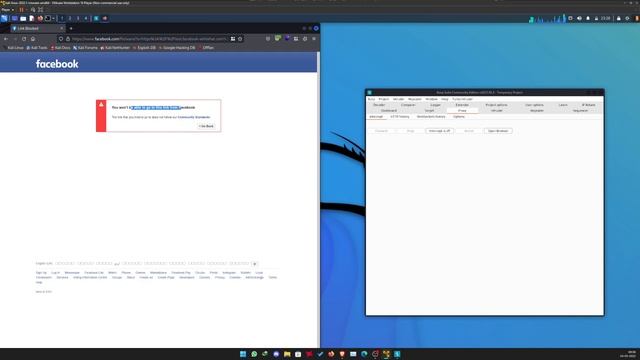Screen dimensions: 640x360
Task: Click the language plus button in footer
Action: click(255, 264)
